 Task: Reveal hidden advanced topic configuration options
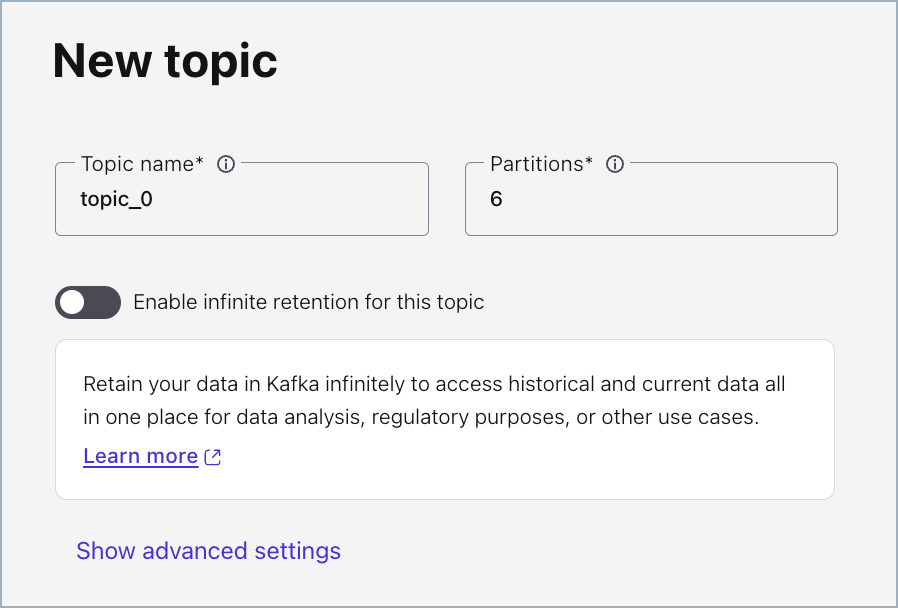208,550
